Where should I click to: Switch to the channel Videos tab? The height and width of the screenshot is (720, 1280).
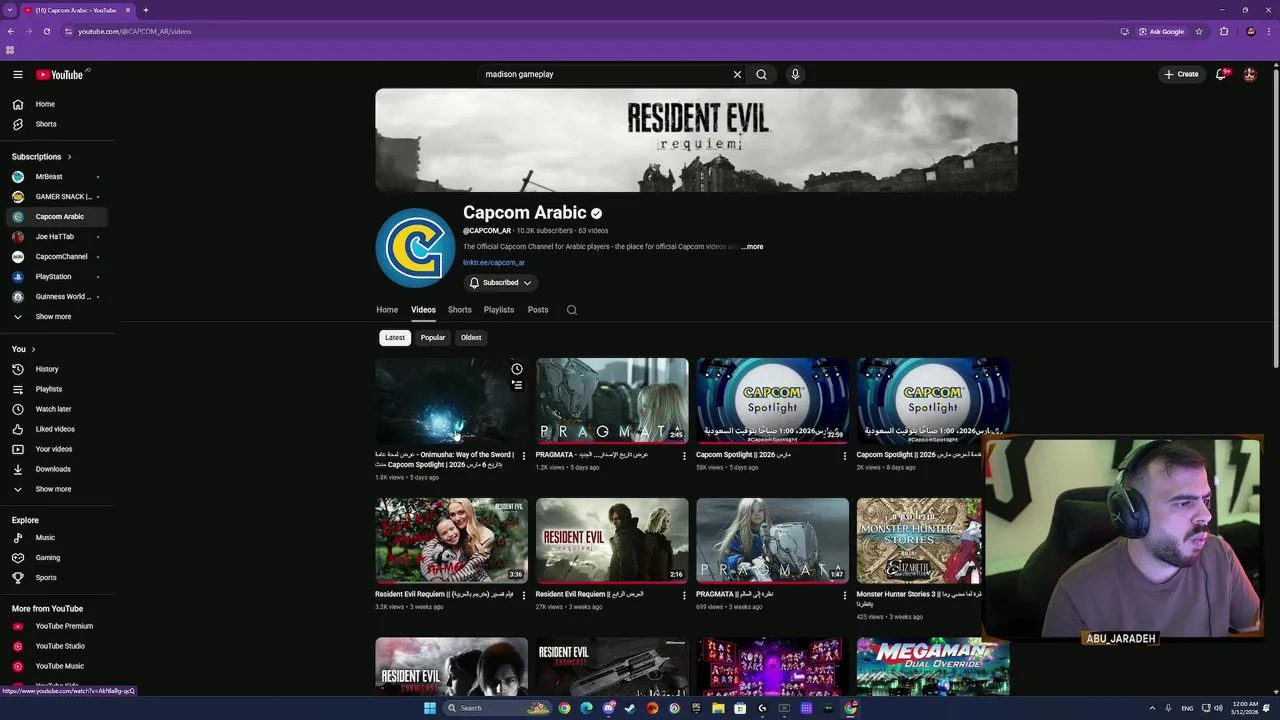click(423, 310)
